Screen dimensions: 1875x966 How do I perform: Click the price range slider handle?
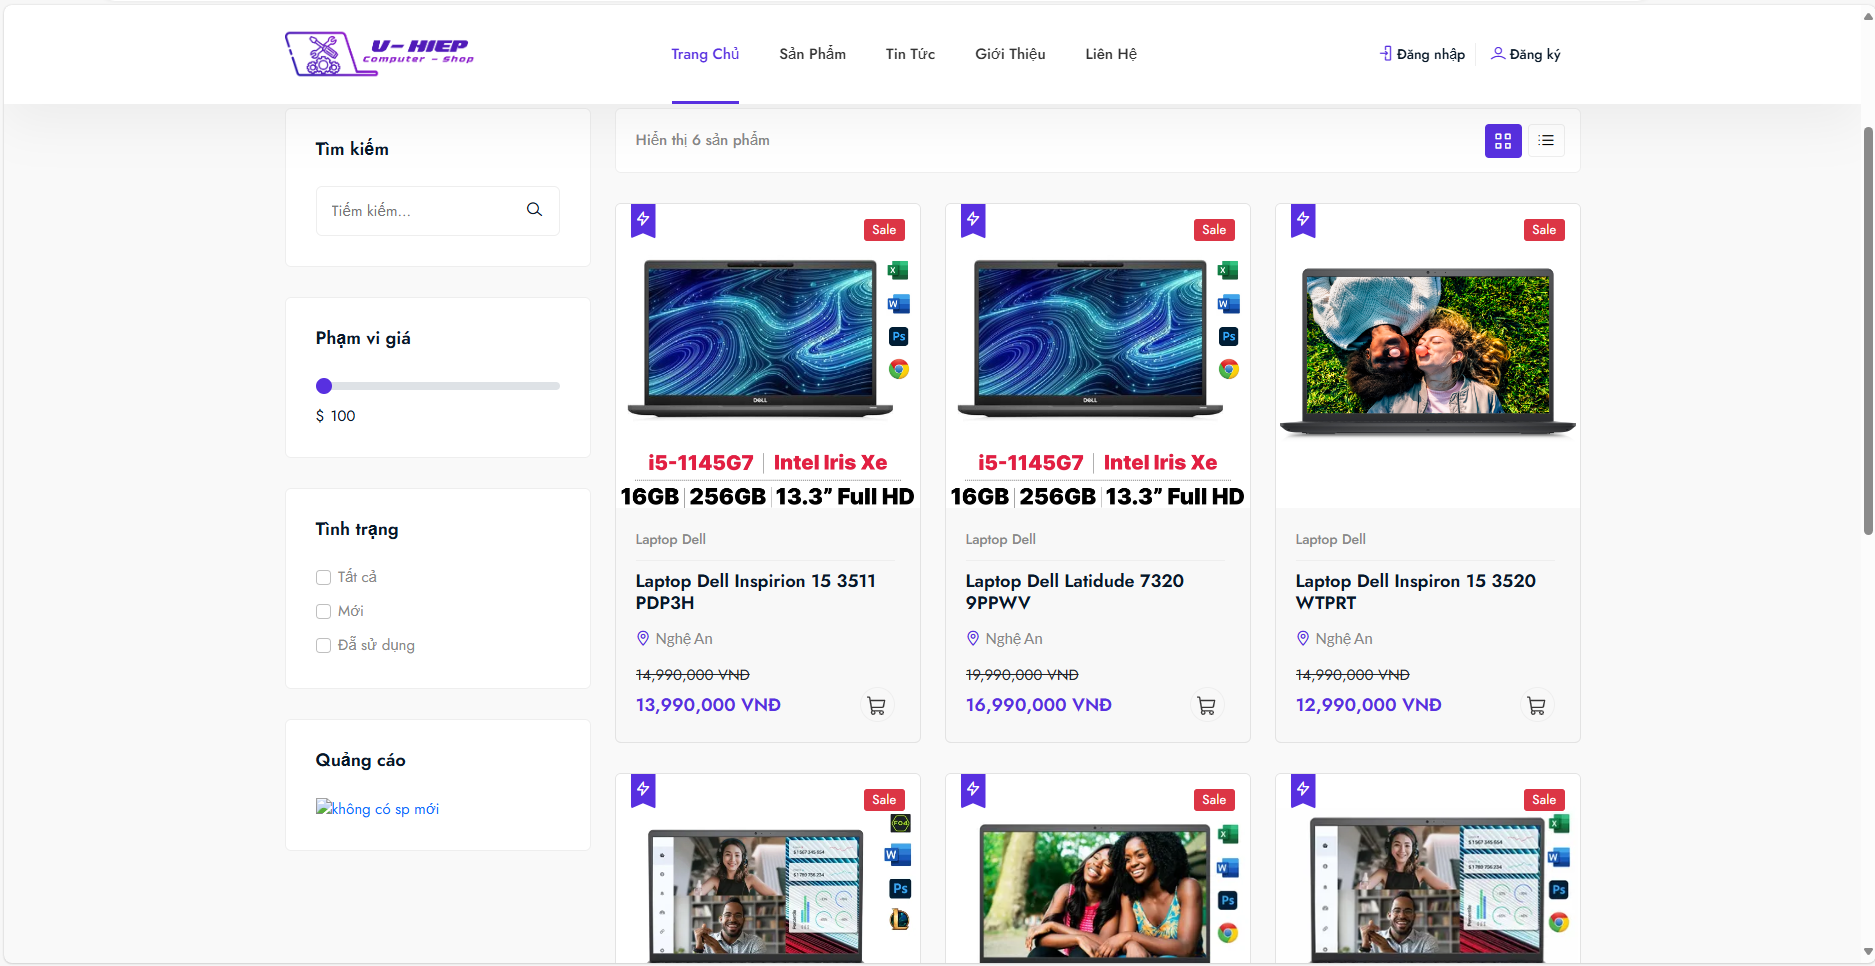tap(324, 386)
